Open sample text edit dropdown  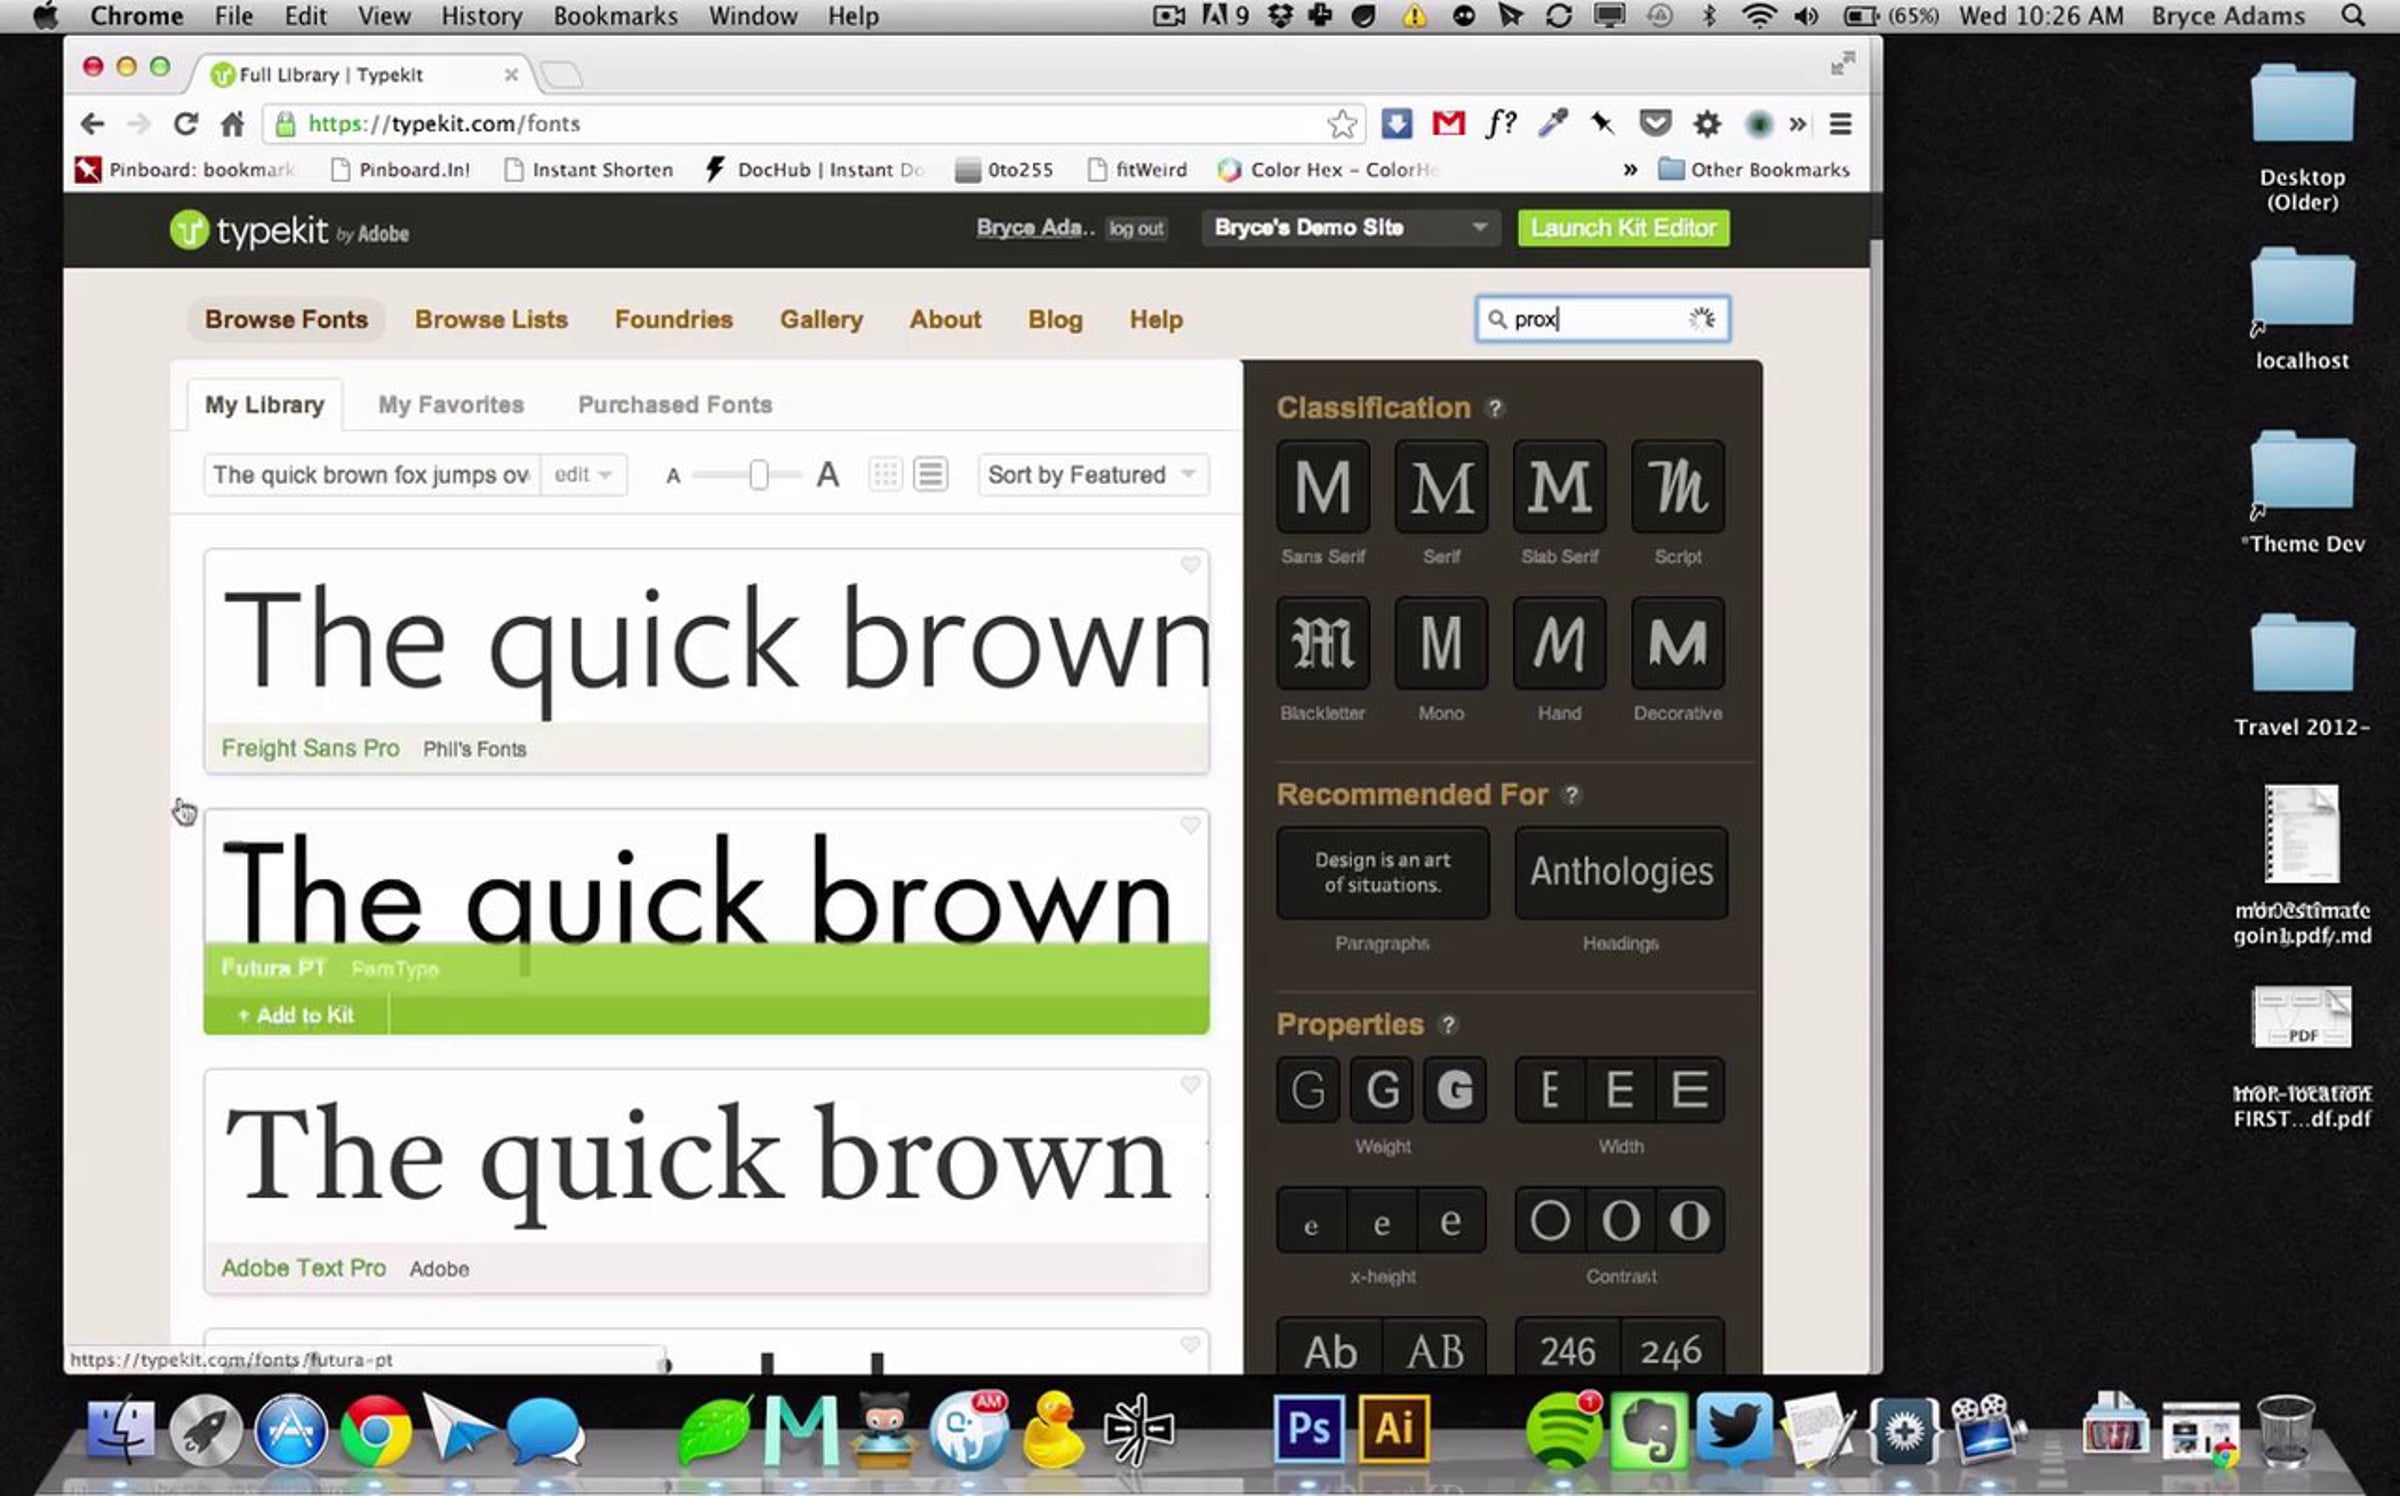click(584, 474)
